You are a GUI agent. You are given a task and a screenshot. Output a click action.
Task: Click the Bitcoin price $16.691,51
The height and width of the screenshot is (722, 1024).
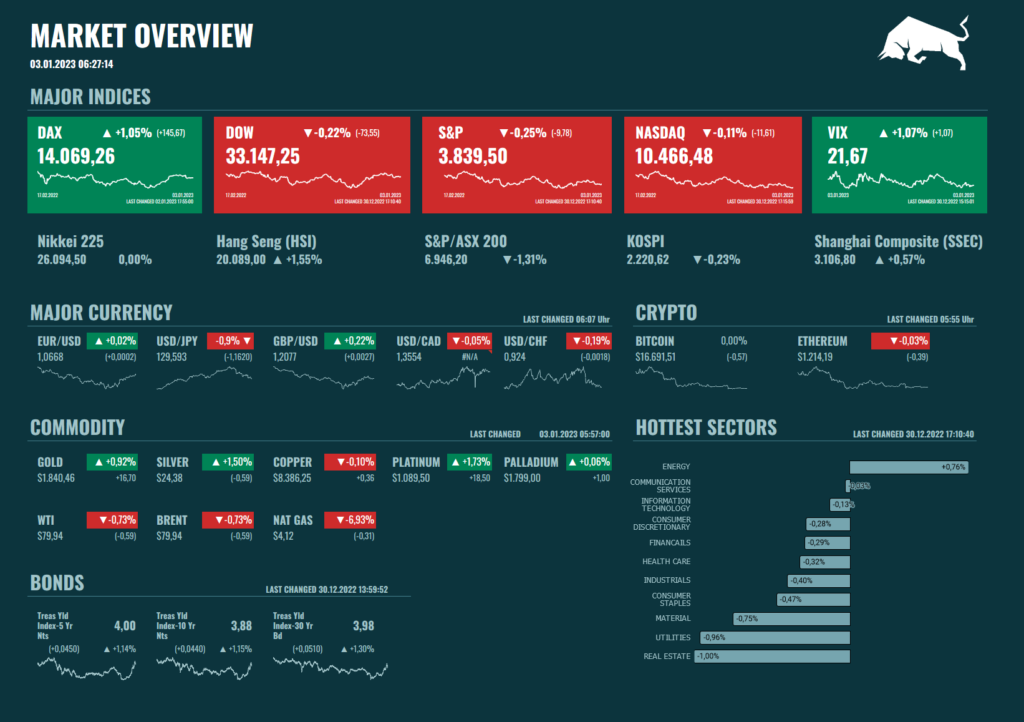point(656,357)
